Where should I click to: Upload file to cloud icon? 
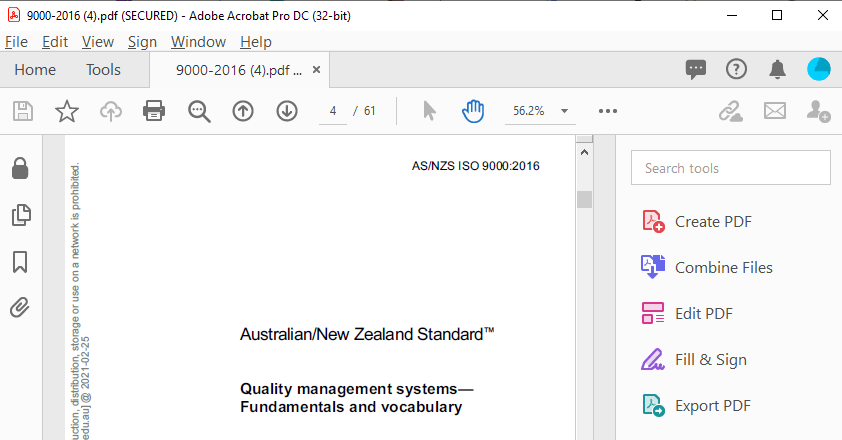[111, 111]
